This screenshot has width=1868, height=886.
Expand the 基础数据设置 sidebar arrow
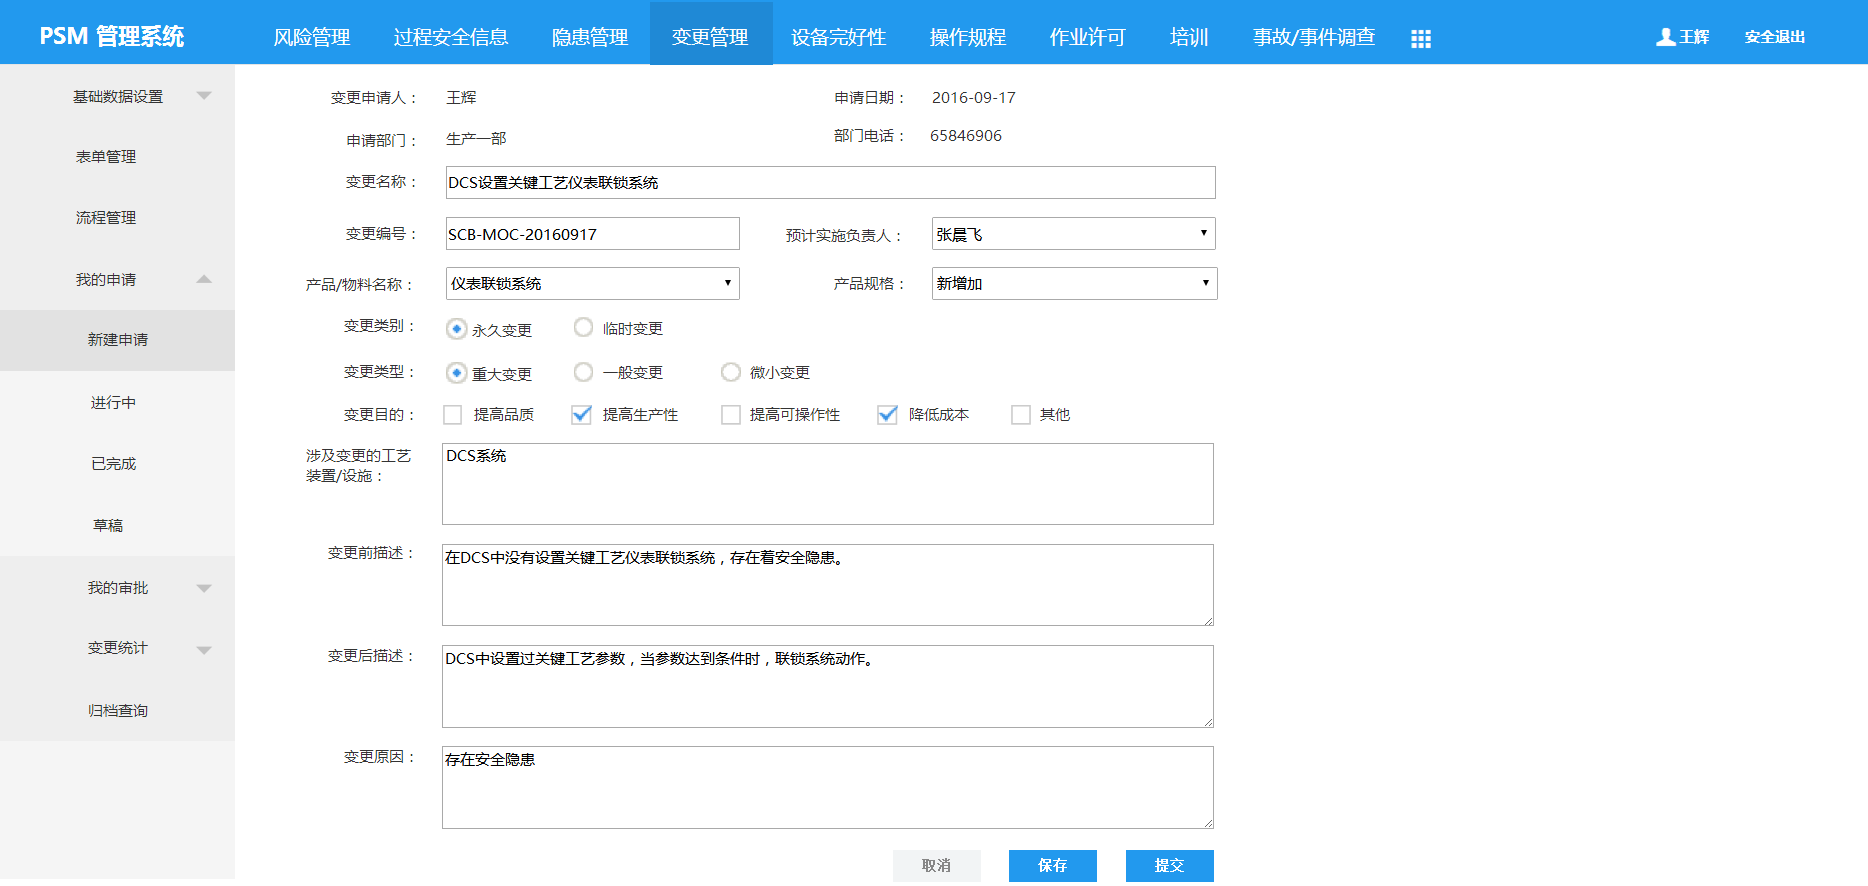click(204, 96)
